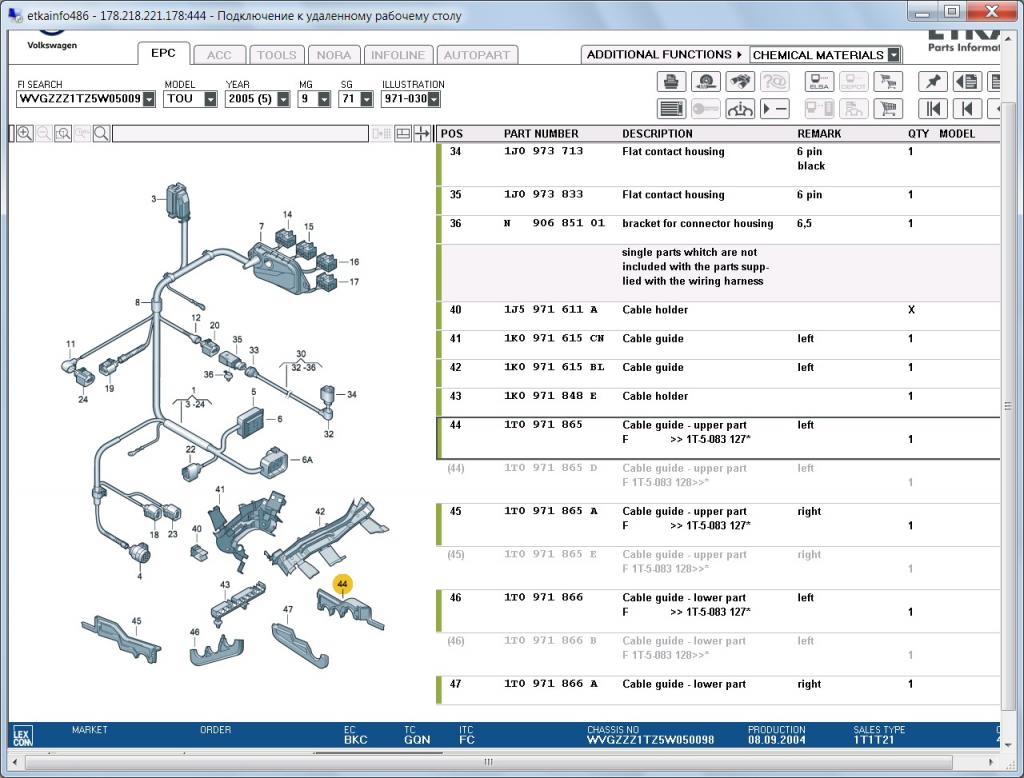1024x778 pixels.
Task: Click the POS column header
Action: (451, 134)
